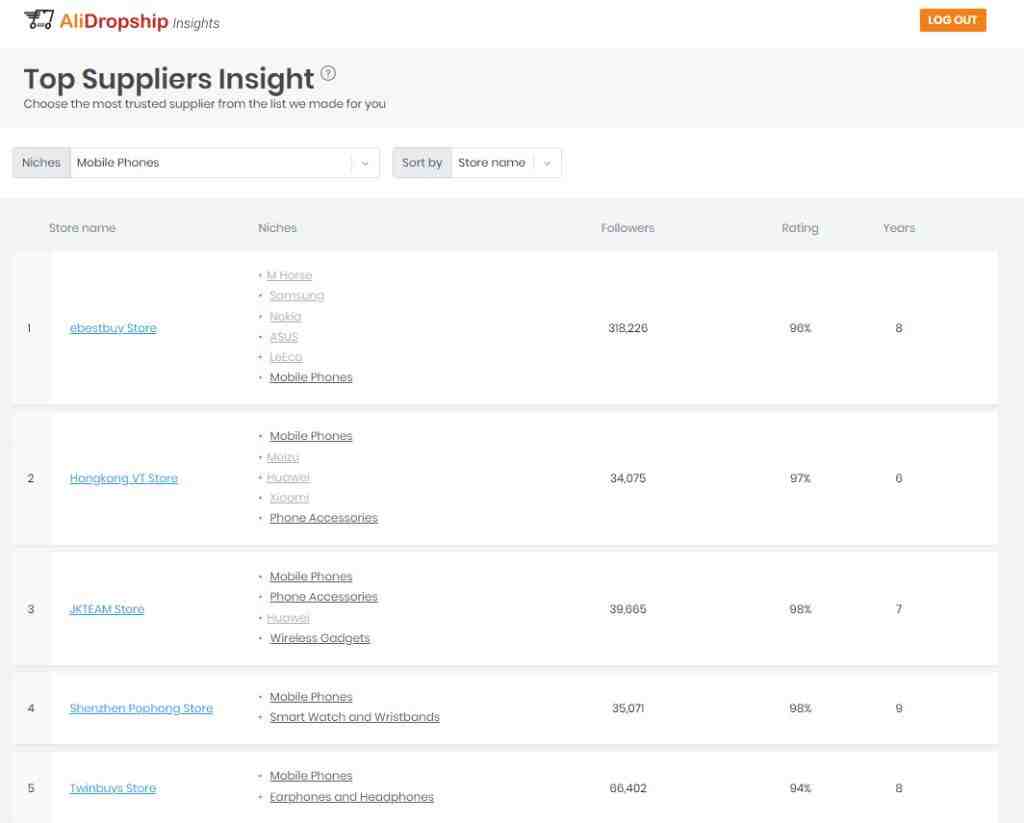Viewport: 1024px width, 823px height.
Task: Click Mobile Phones niche under JKTEAM Store
Action: click(x=311, y=576)
